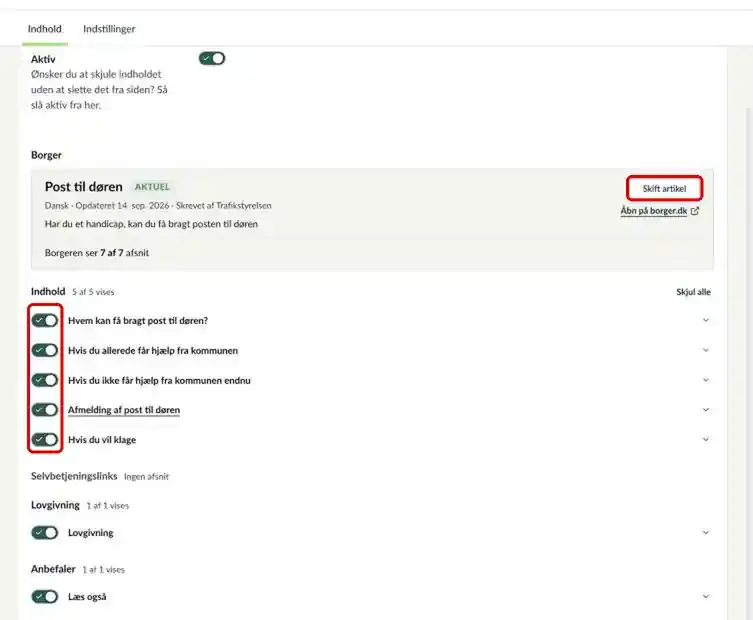Open the Åbn på borger.dk link
This screenshot has height=620, width=753.
click(654, 210)
